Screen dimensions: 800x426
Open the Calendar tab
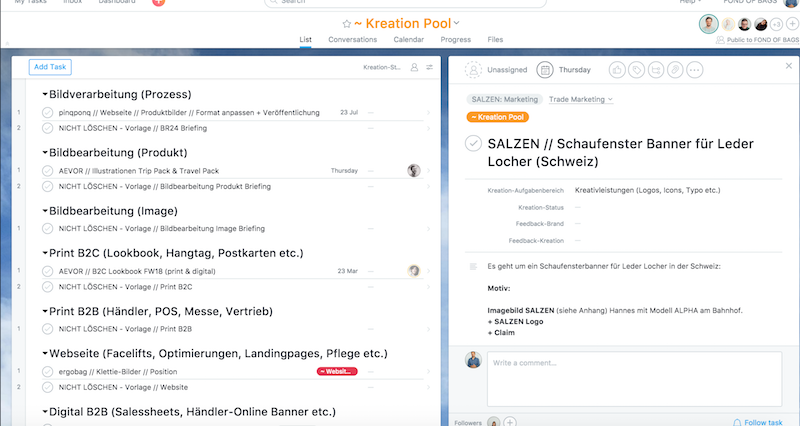coord(409,39)
